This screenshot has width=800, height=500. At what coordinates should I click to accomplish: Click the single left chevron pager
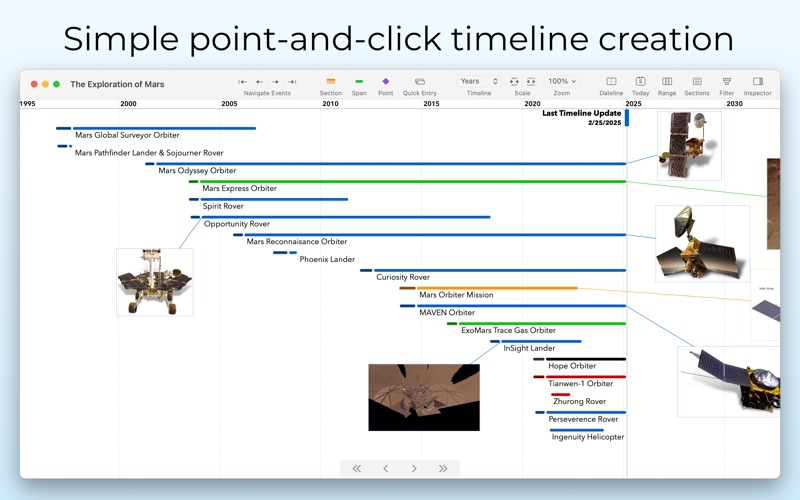(x=386, y=468)
